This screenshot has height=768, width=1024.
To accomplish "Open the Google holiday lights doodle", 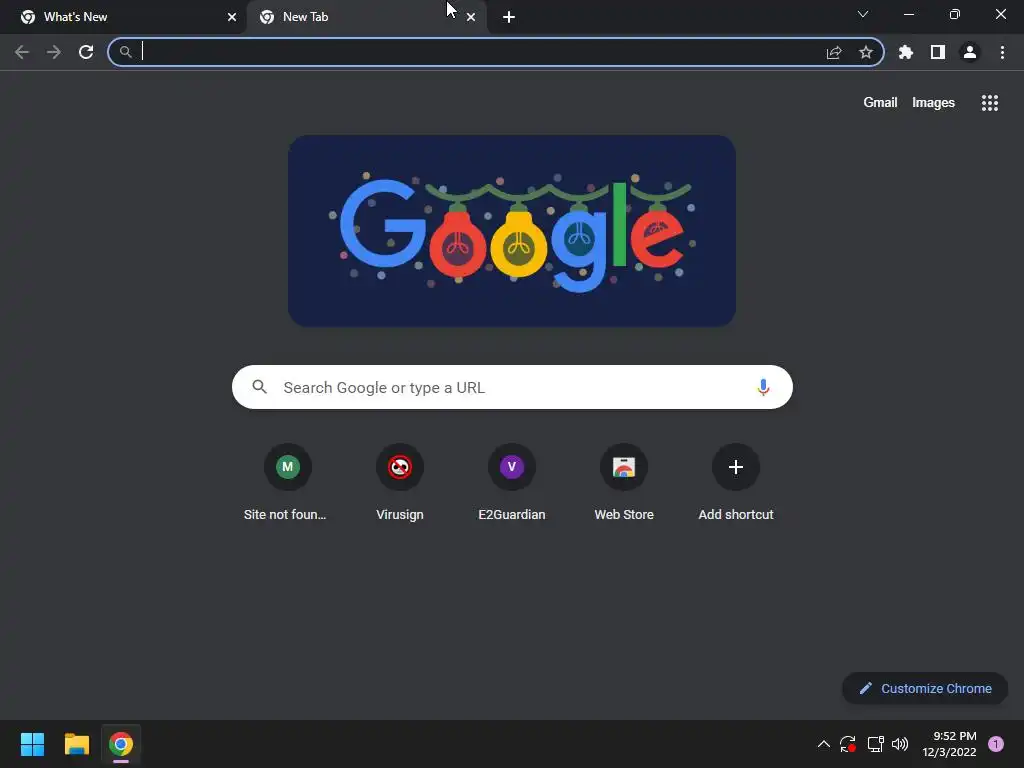I will [512, 231].
